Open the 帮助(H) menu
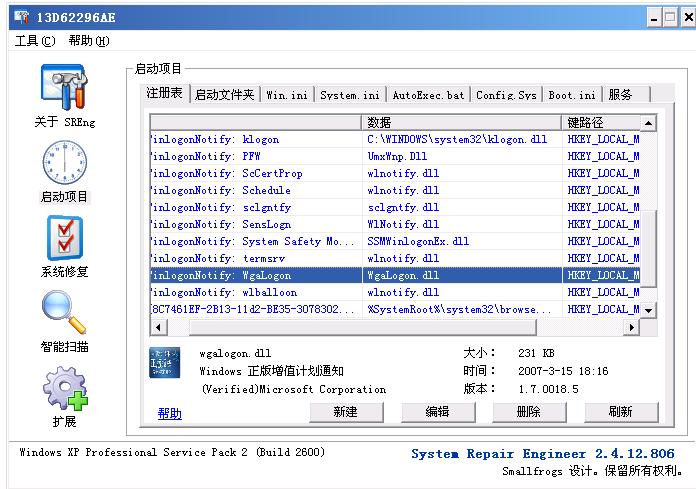 click(x=89, y=41)
